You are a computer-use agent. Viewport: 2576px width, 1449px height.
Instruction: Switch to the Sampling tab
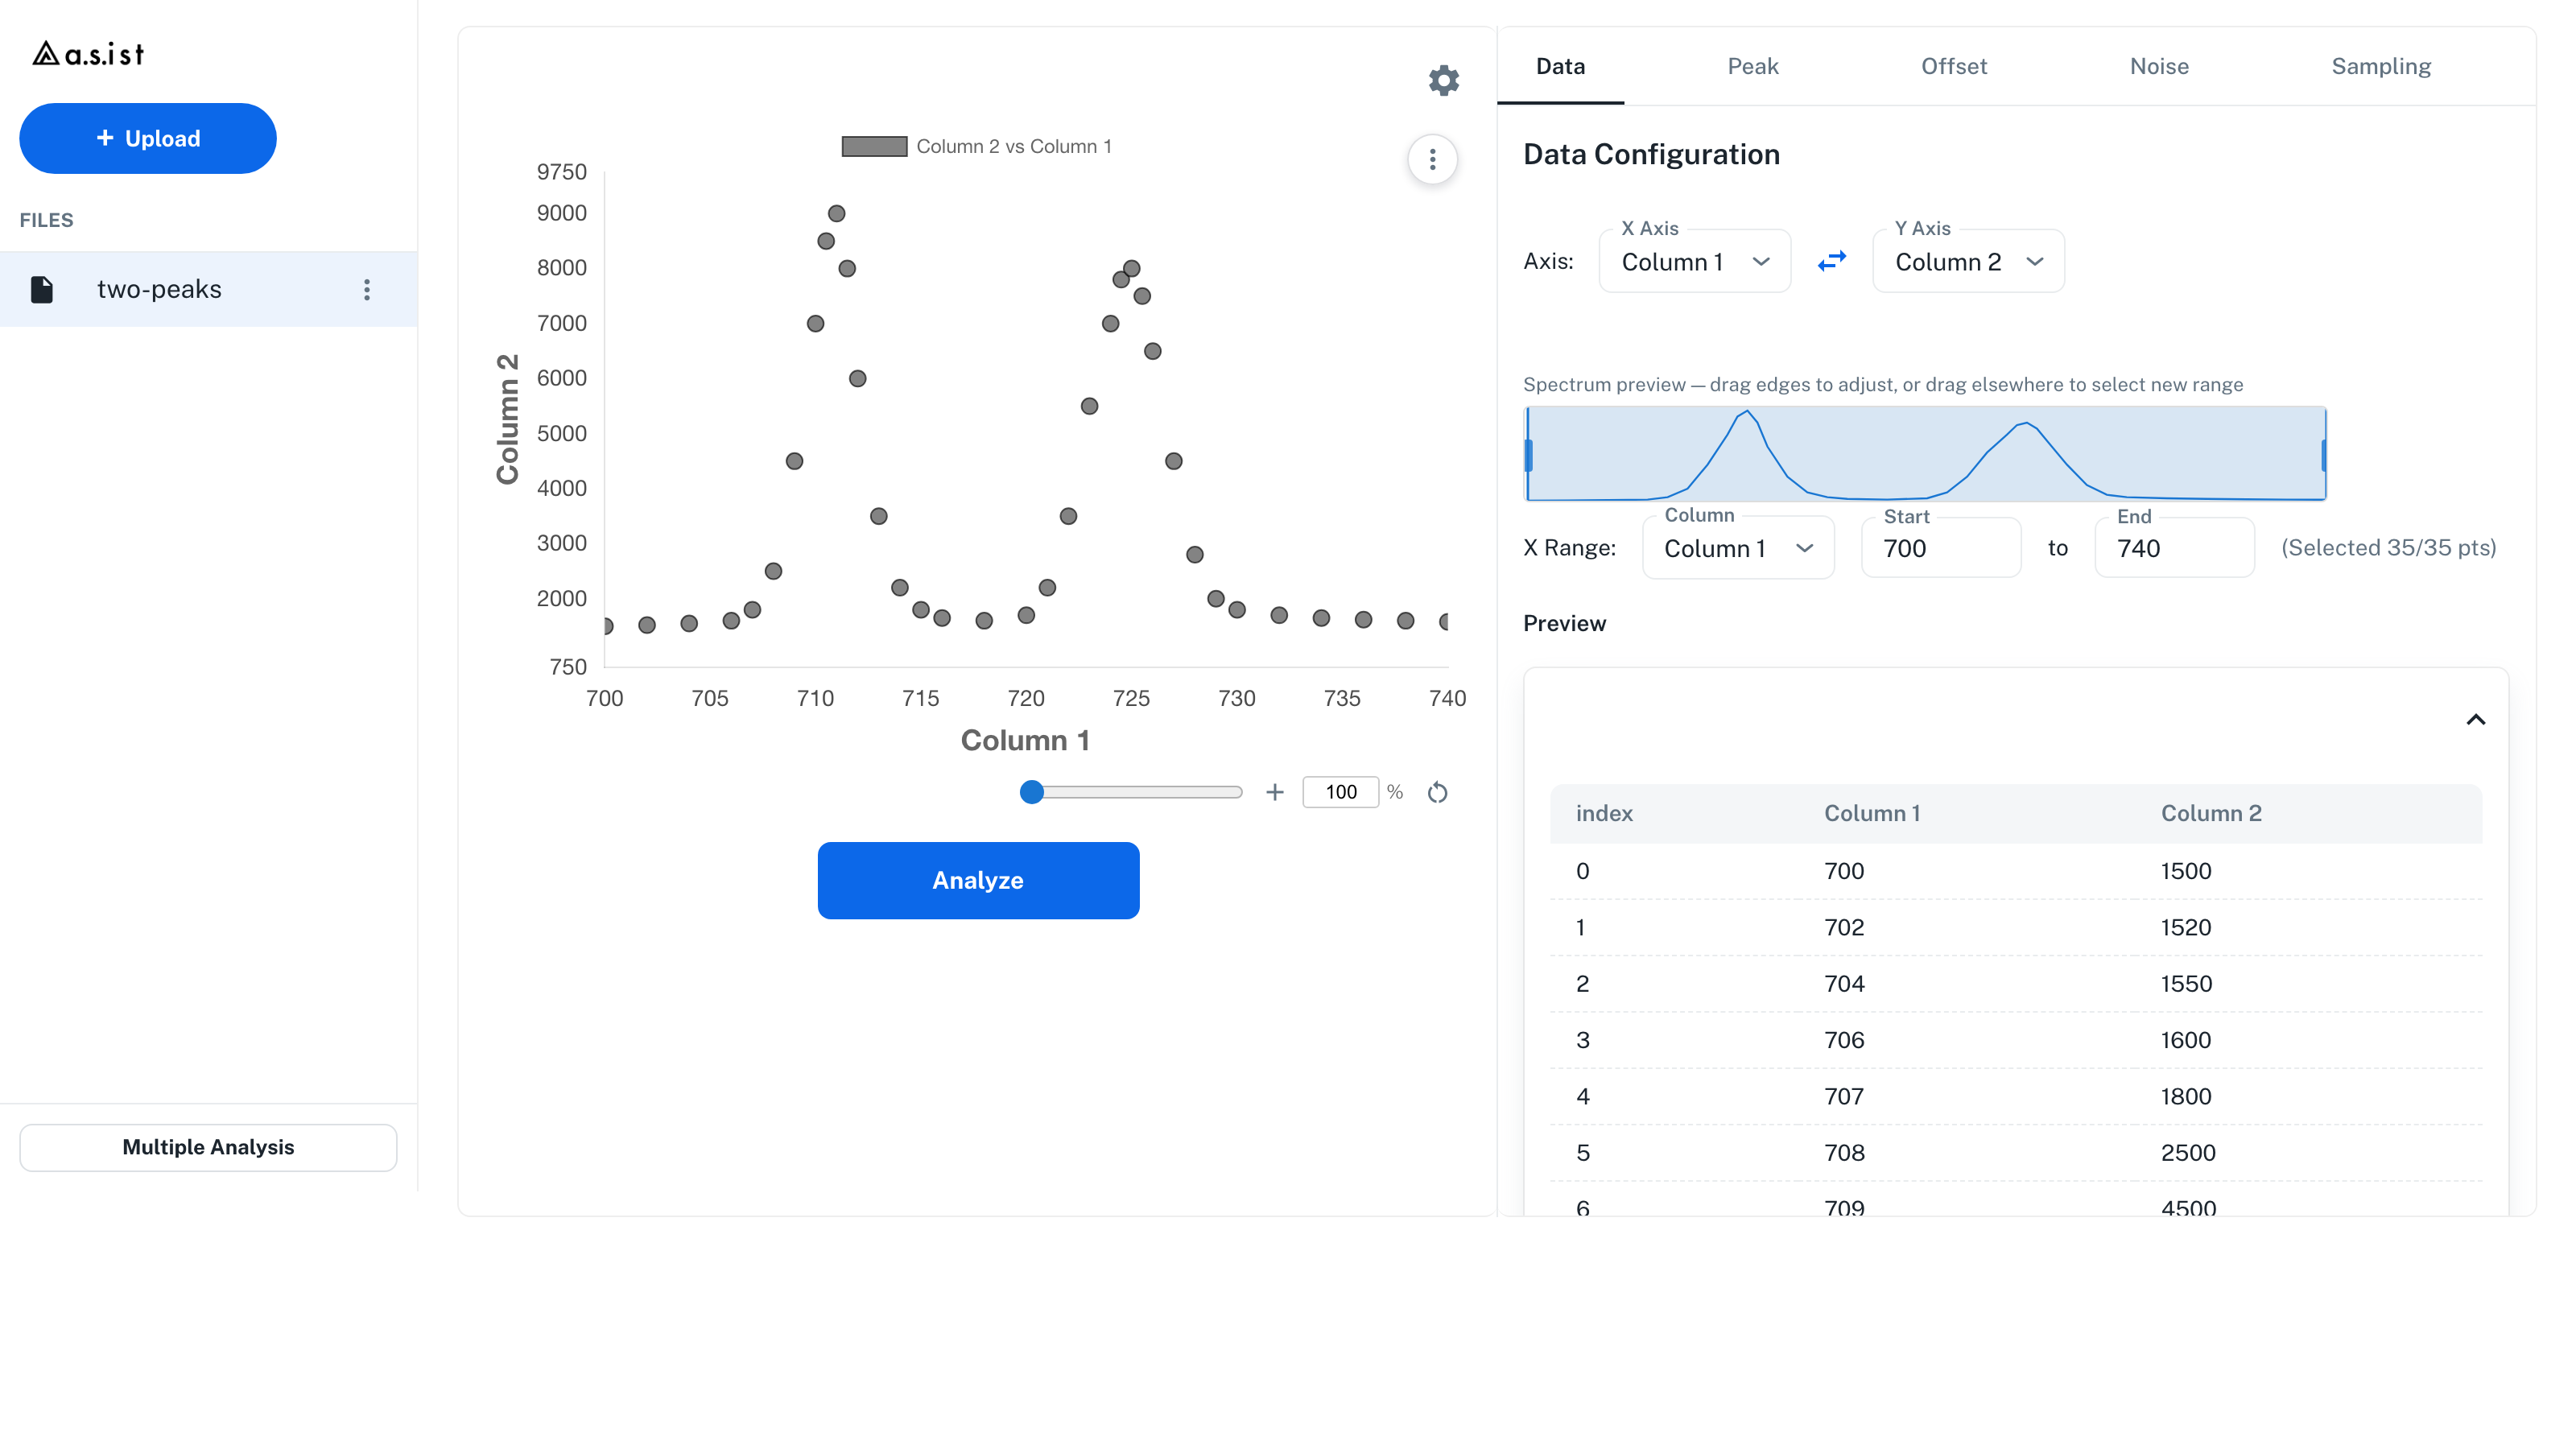coord(2380,66)
